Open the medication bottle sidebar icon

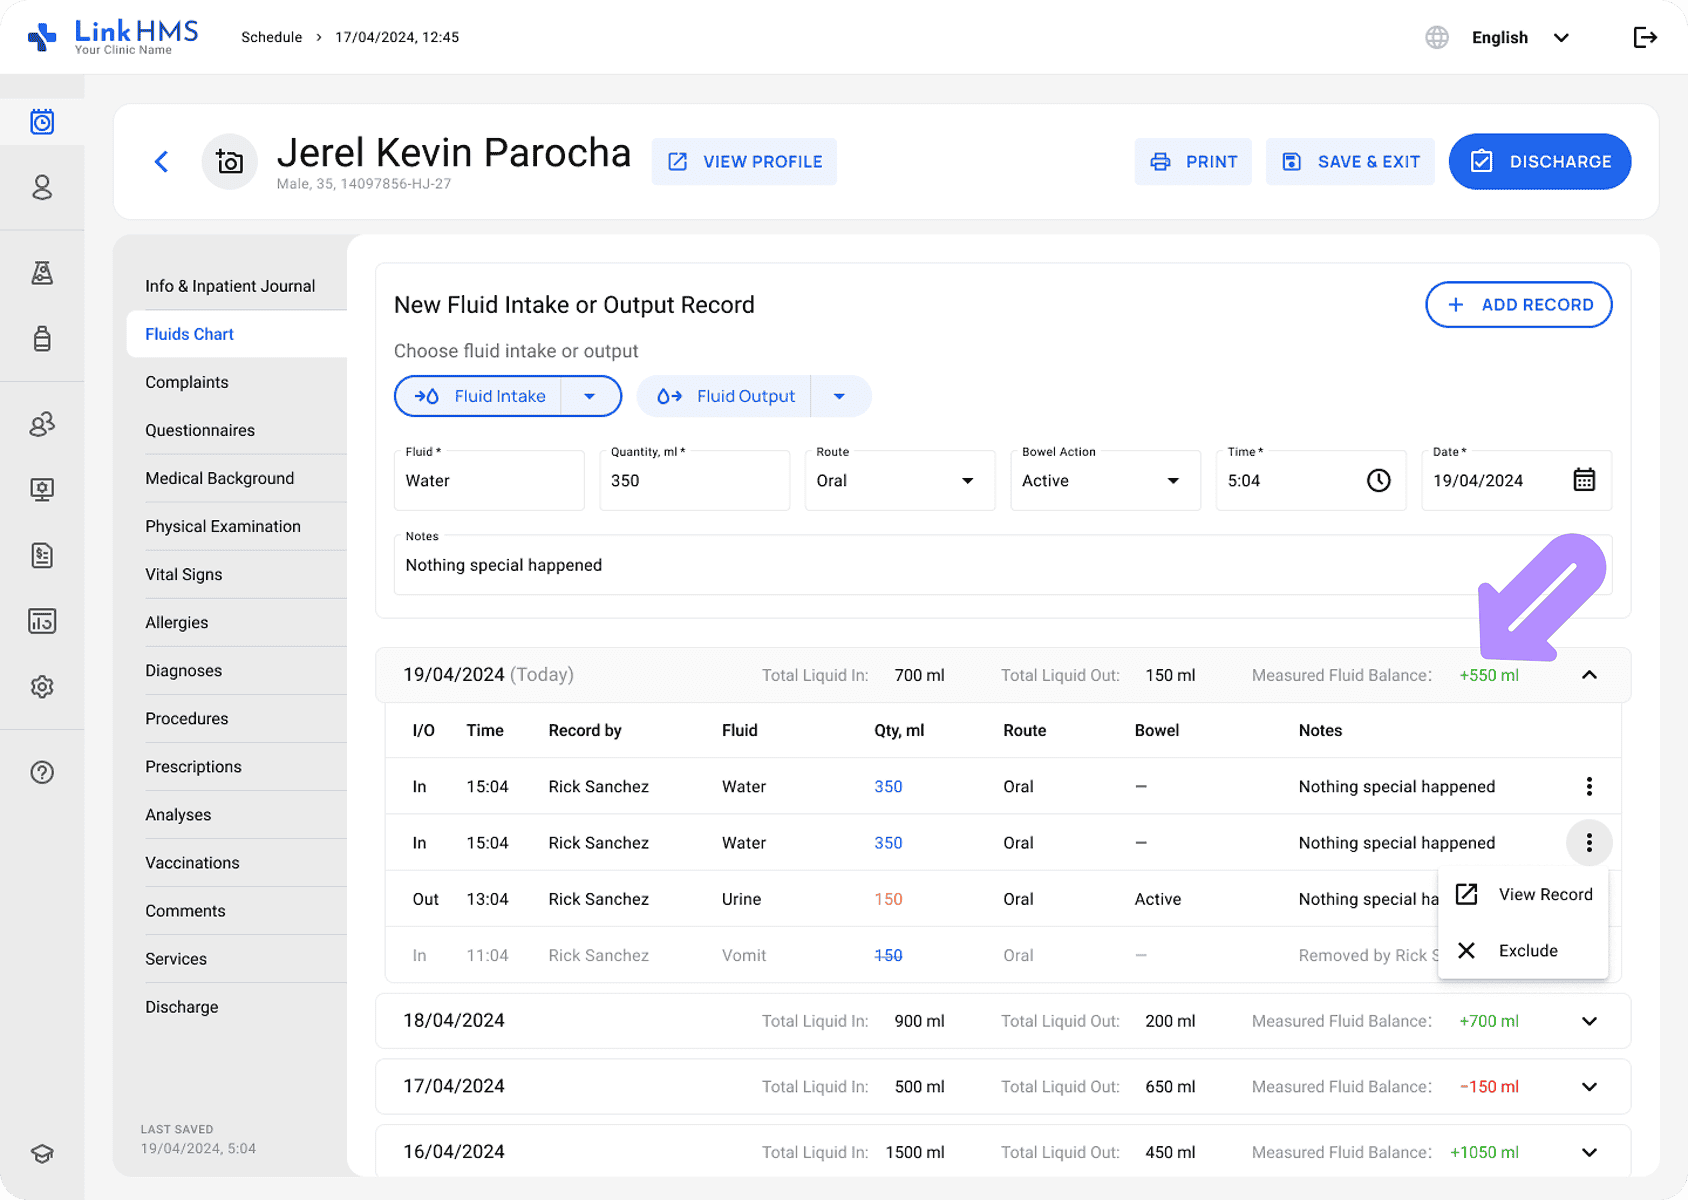point(42,339)
